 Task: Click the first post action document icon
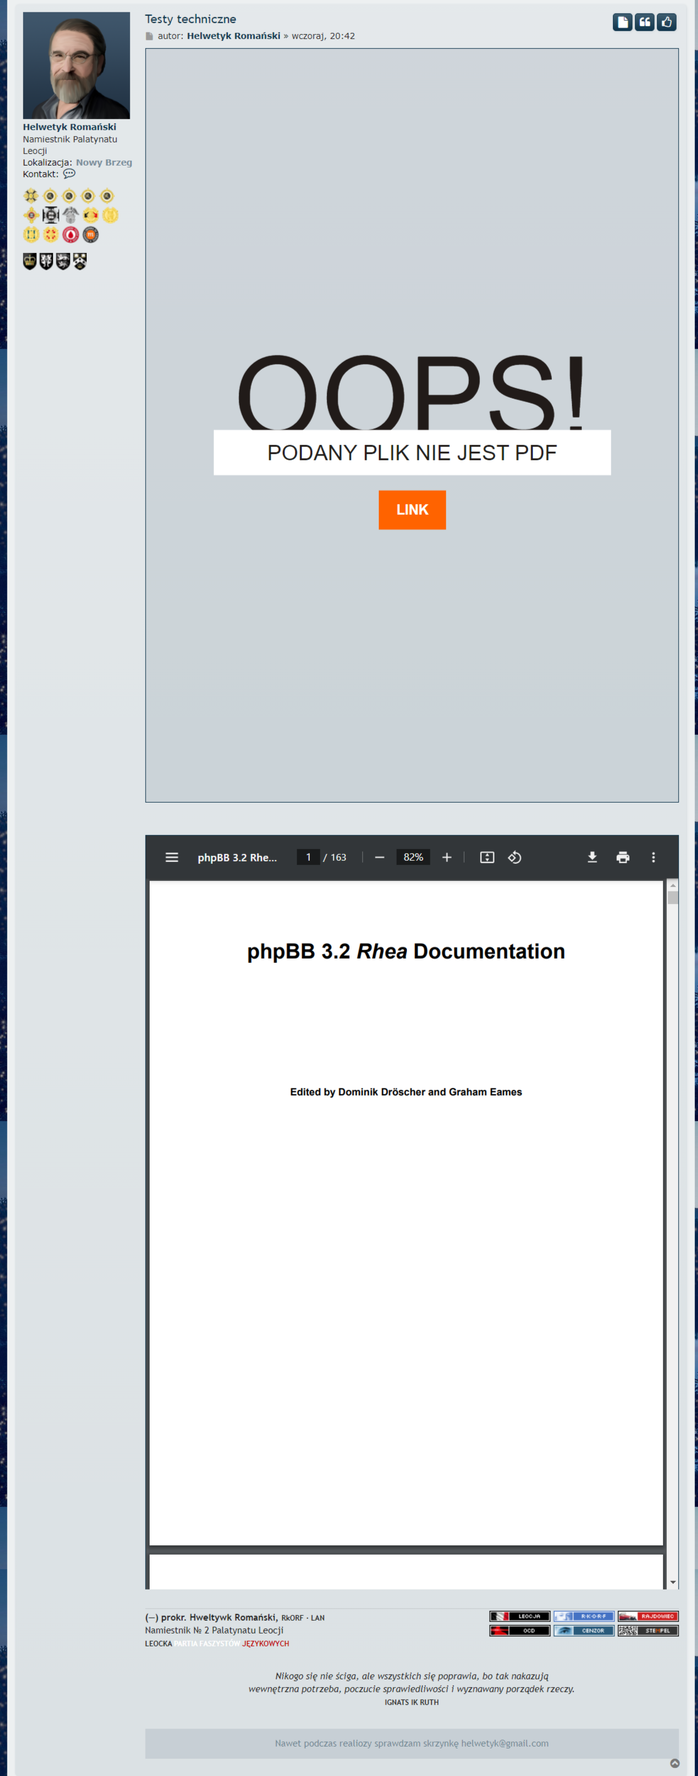[x=622, y=22]
